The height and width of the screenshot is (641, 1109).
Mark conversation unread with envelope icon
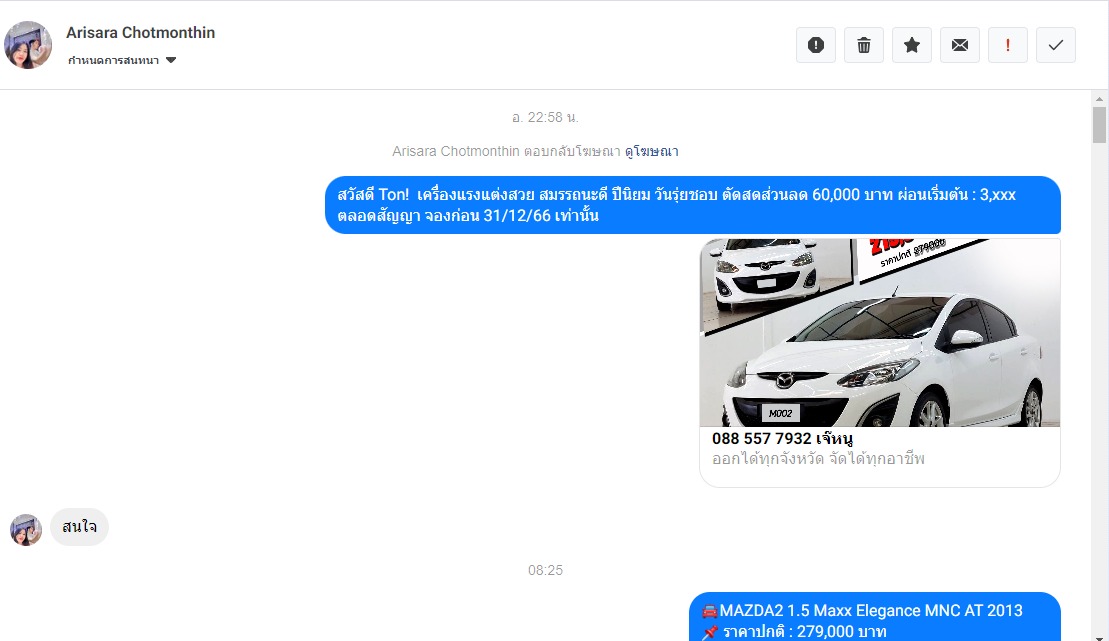click(960, 45)
